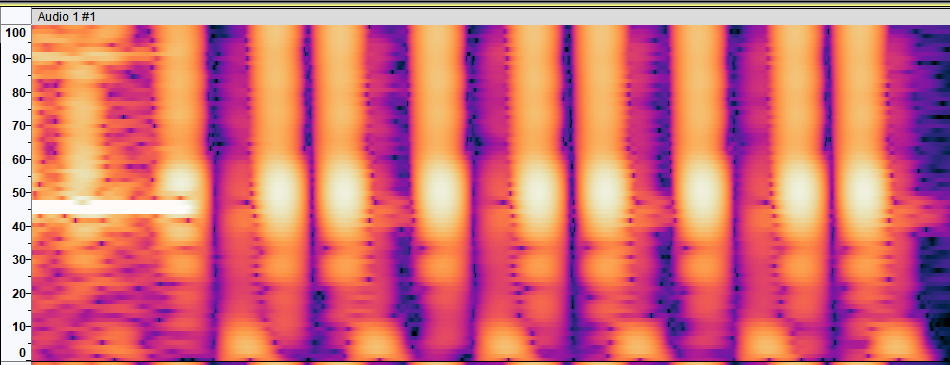Click the rightmost bright white blob near 50

(x=860, y=191)
